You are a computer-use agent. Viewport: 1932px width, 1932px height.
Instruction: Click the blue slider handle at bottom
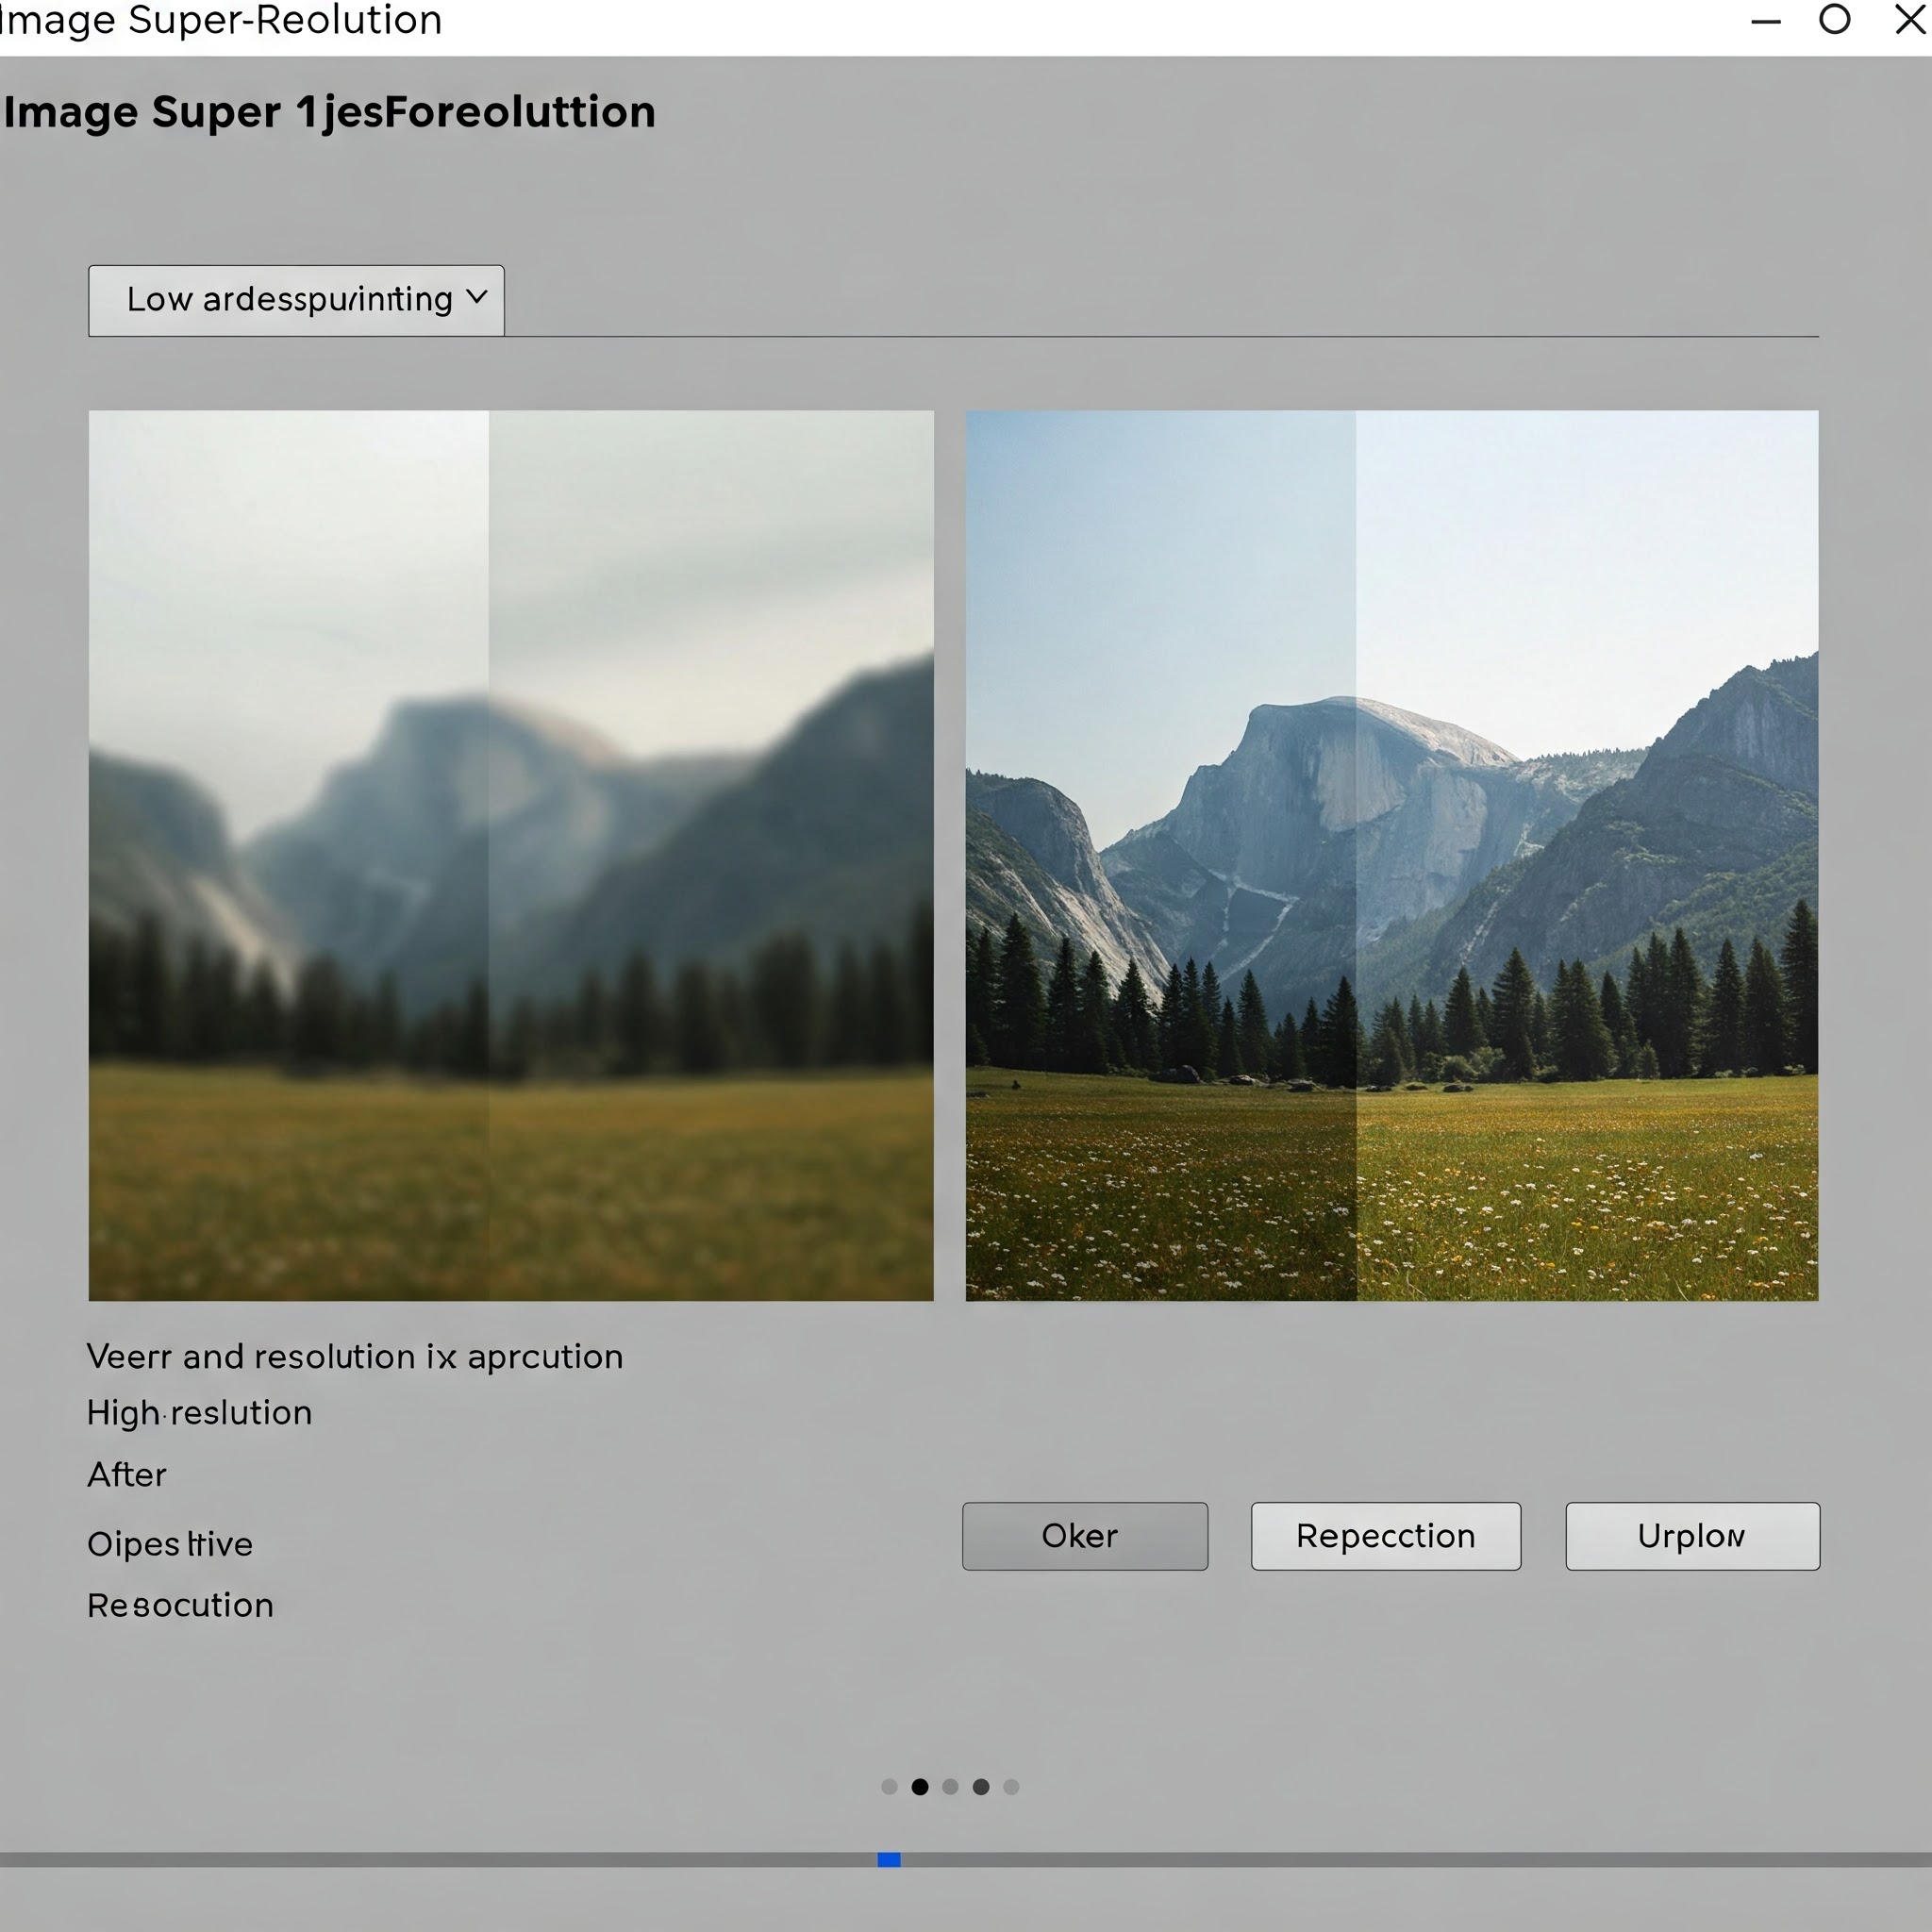pos(889,1860)
